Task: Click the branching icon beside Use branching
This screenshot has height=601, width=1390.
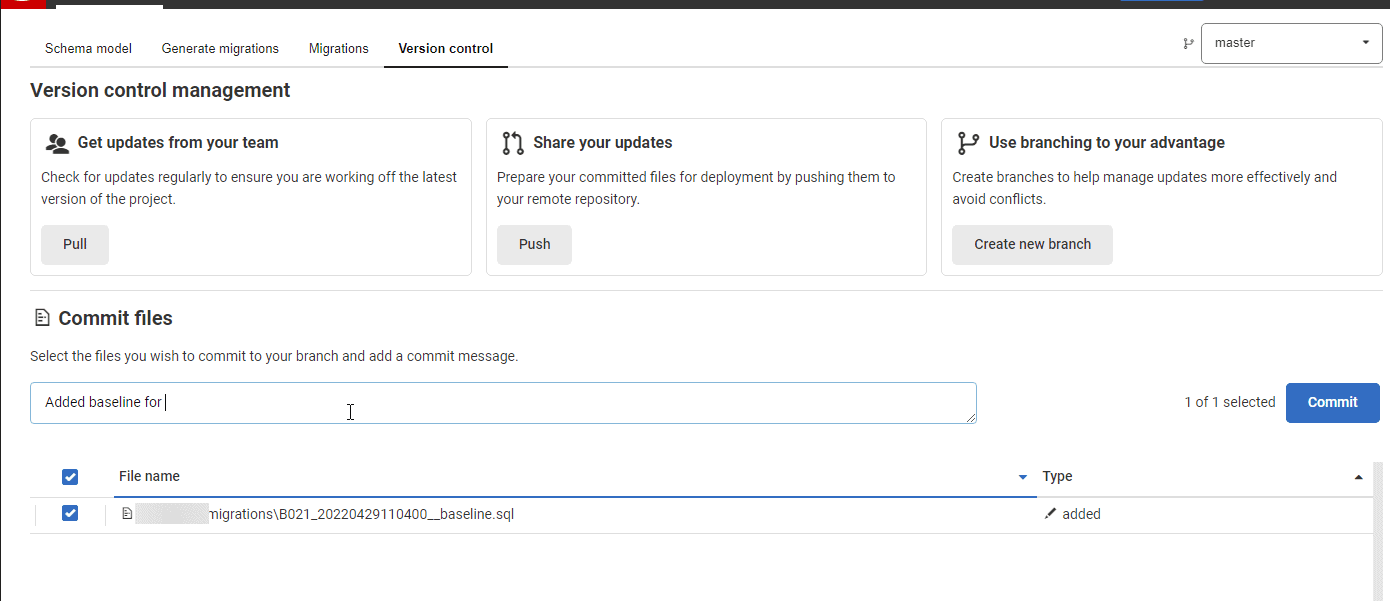Action: tap(967, 143)
